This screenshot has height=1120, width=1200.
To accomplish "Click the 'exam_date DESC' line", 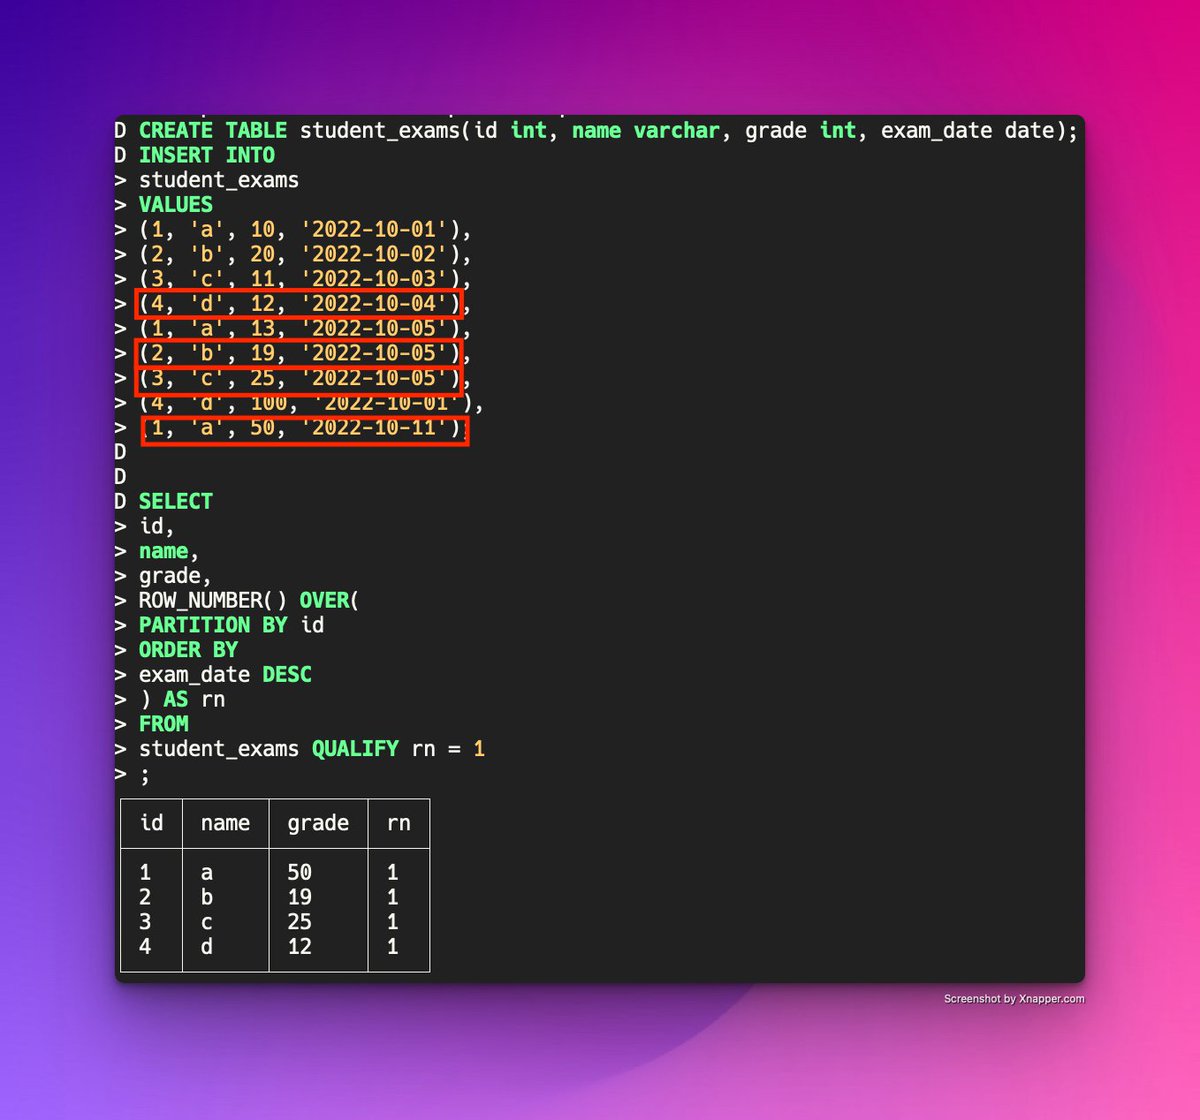I will pos(225,675).
